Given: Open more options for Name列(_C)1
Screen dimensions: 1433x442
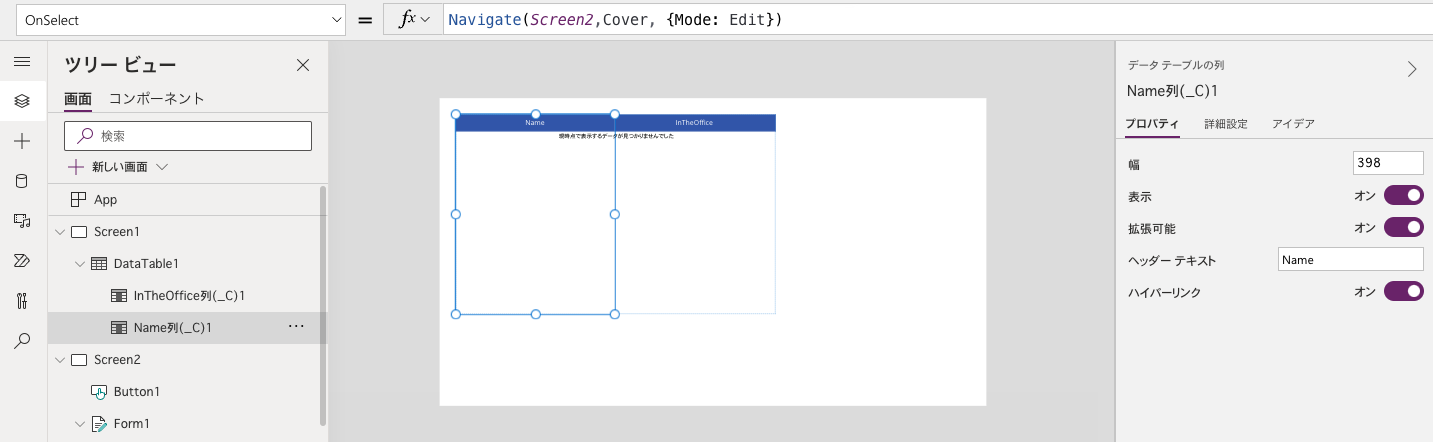Looking at the screenshot, I should pyautogui.click(x=296, y=327).
